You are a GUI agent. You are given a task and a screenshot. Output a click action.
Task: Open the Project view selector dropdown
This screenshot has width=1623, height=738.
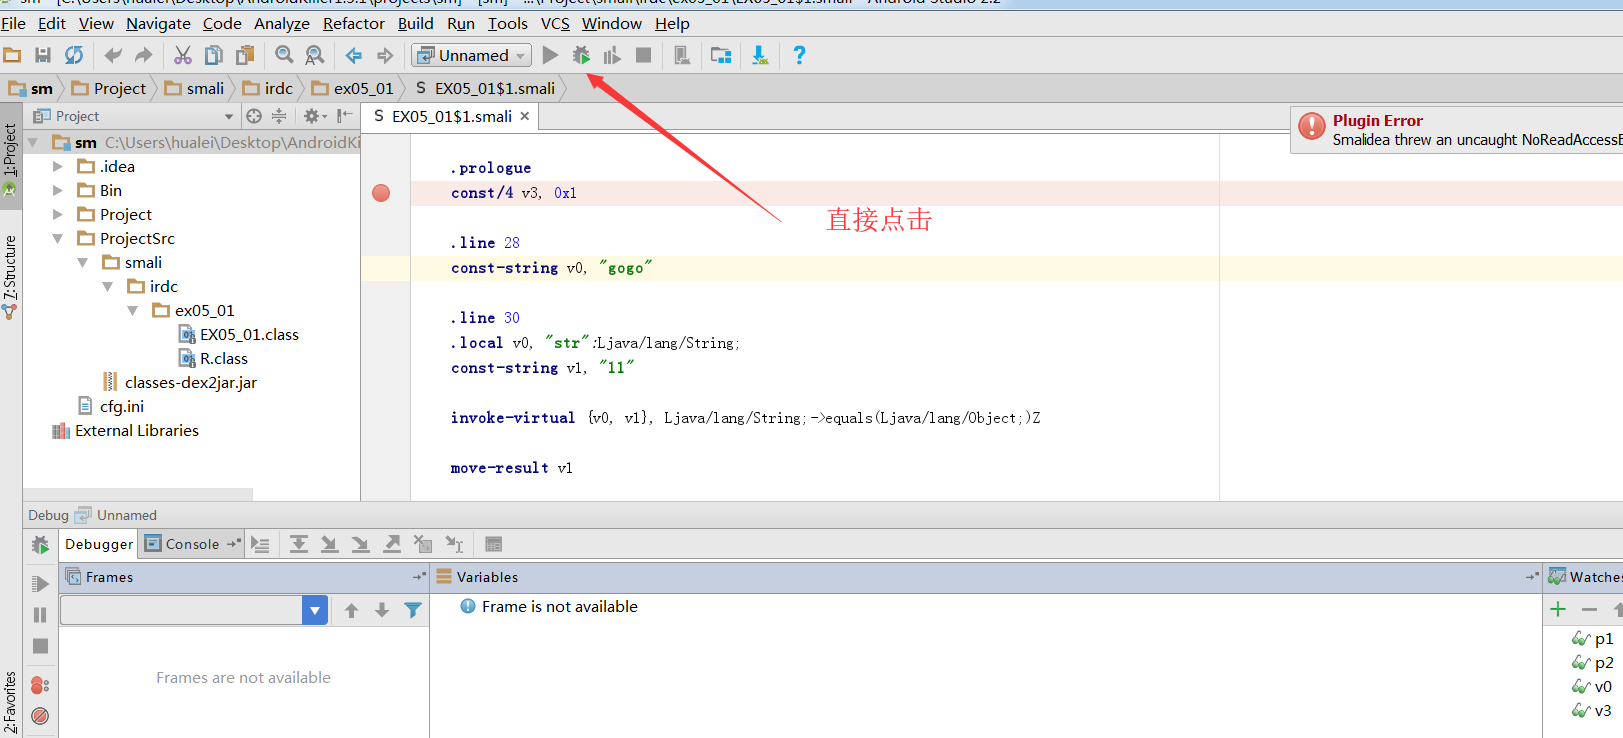pyautogui.click(x=229, y=117)
